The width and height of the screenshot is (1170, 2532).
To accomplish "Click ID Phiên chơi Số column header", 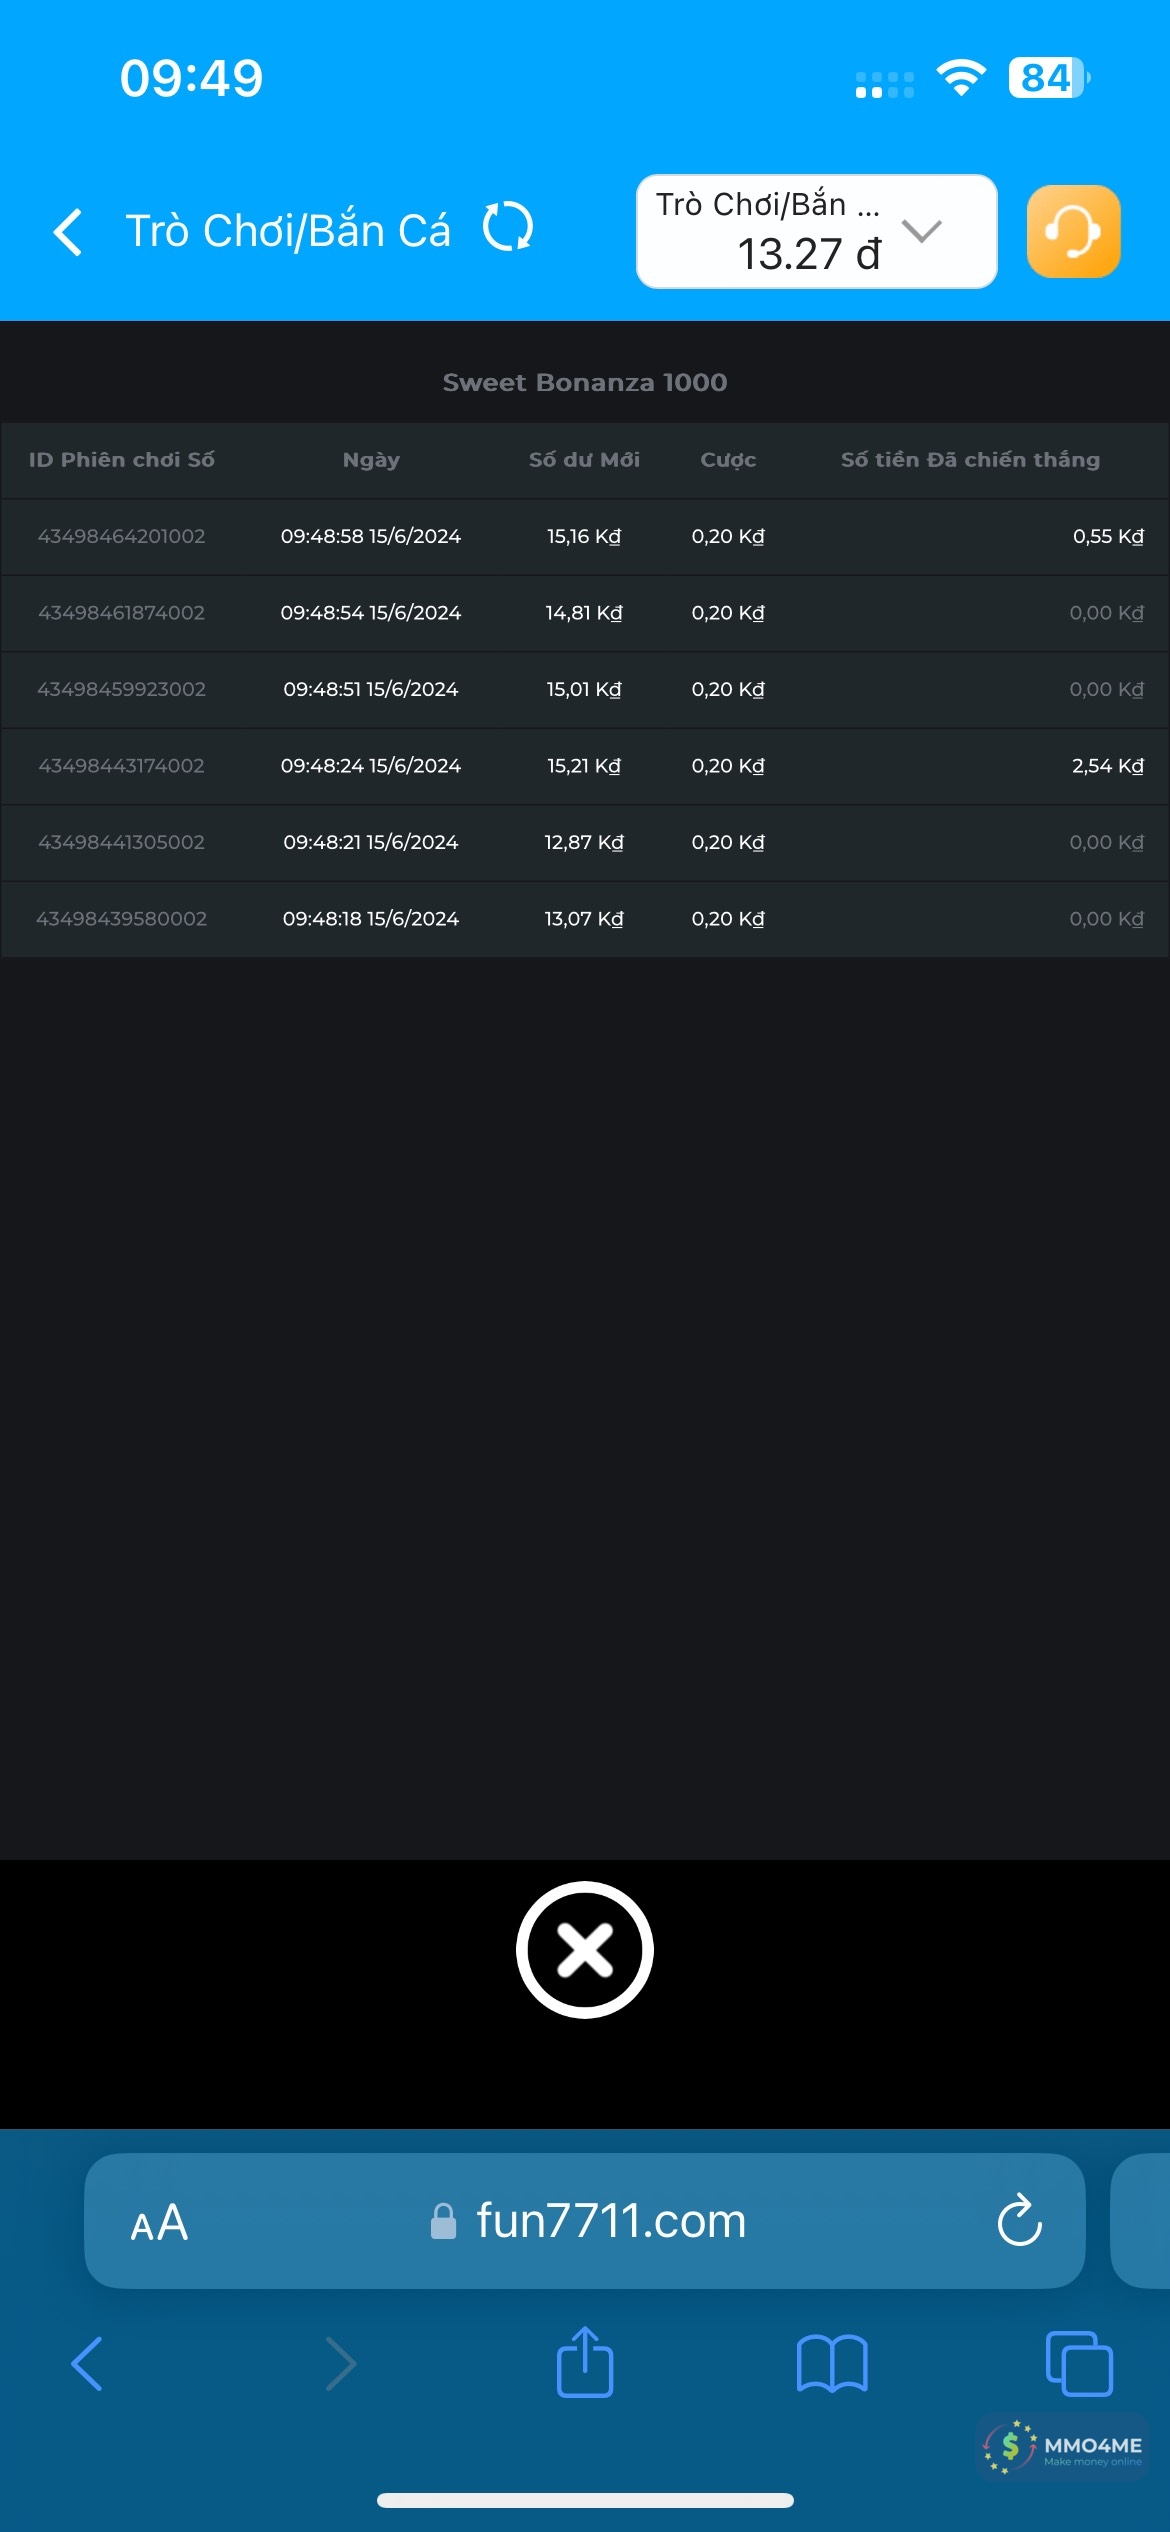I will coord(121,460).
